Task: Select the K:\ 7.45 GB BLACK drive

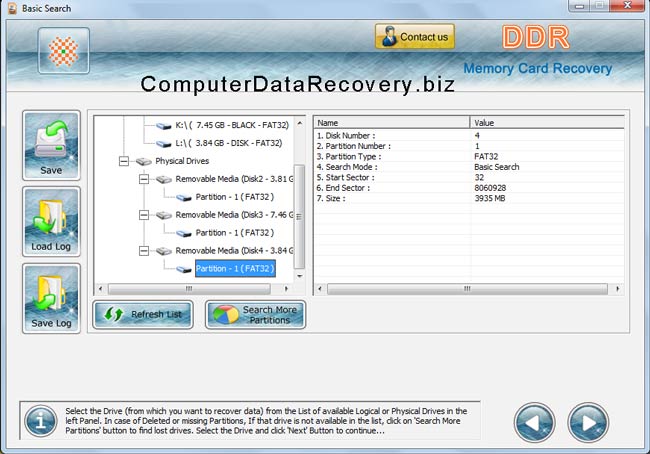Action: (232, 125)
